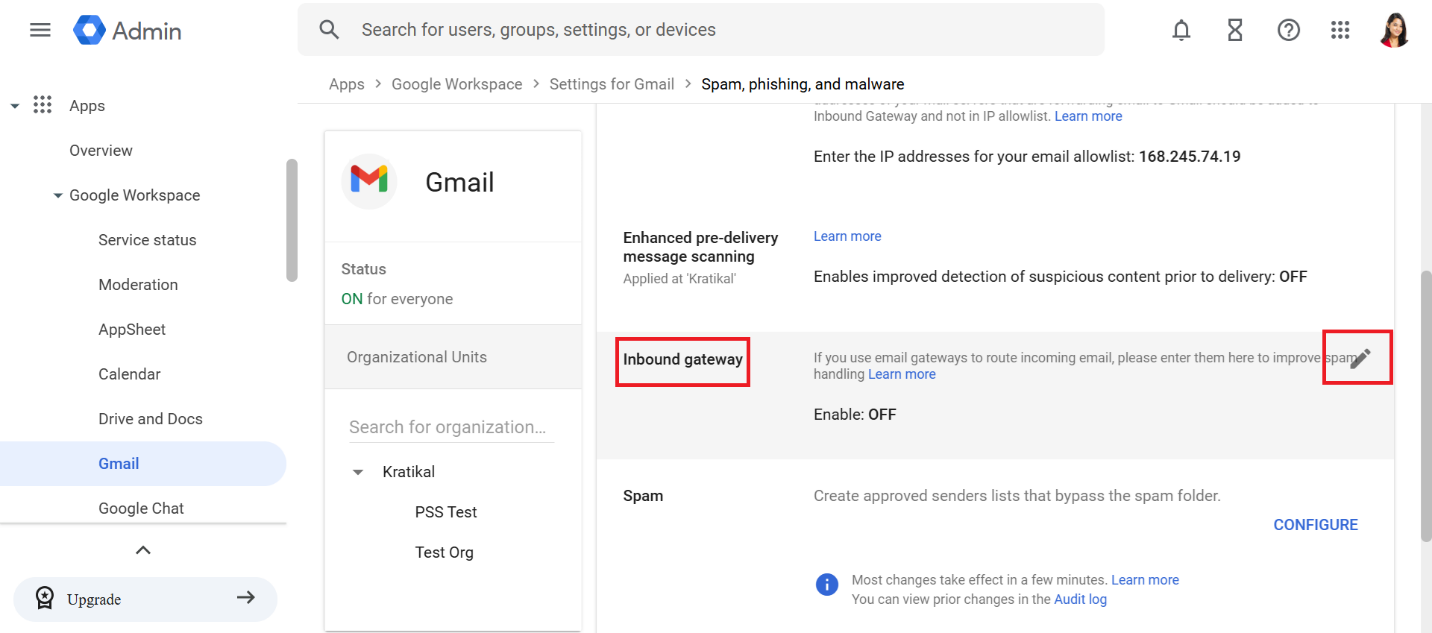This screenshot has width=1432, height=633.
Task: Click the Gmail logo icon
Action: pyautogui.click(x=369, y=181)
